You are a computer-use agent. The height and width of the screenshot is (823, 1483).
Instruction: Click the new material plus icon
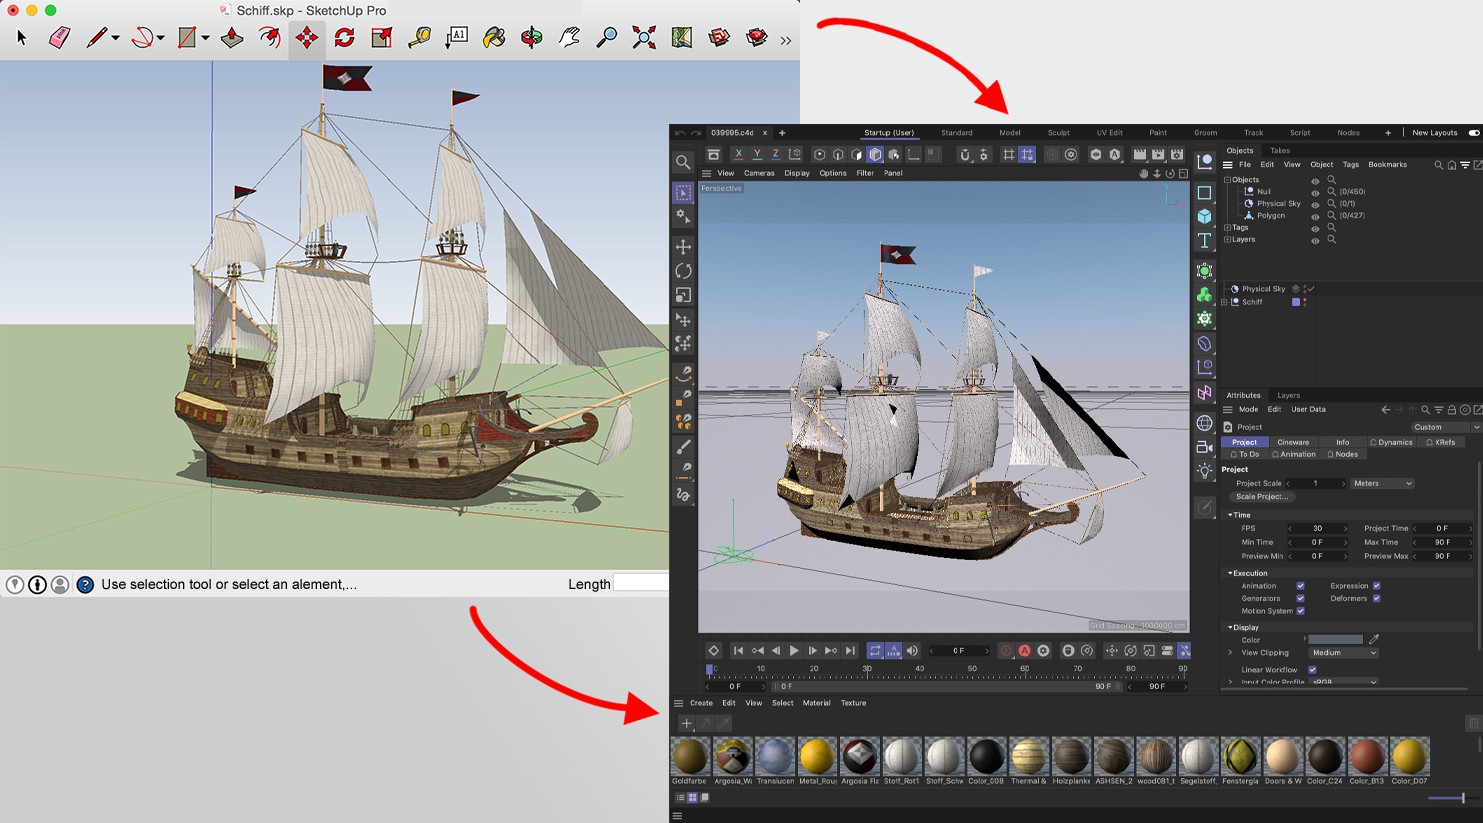coord(686,723)
